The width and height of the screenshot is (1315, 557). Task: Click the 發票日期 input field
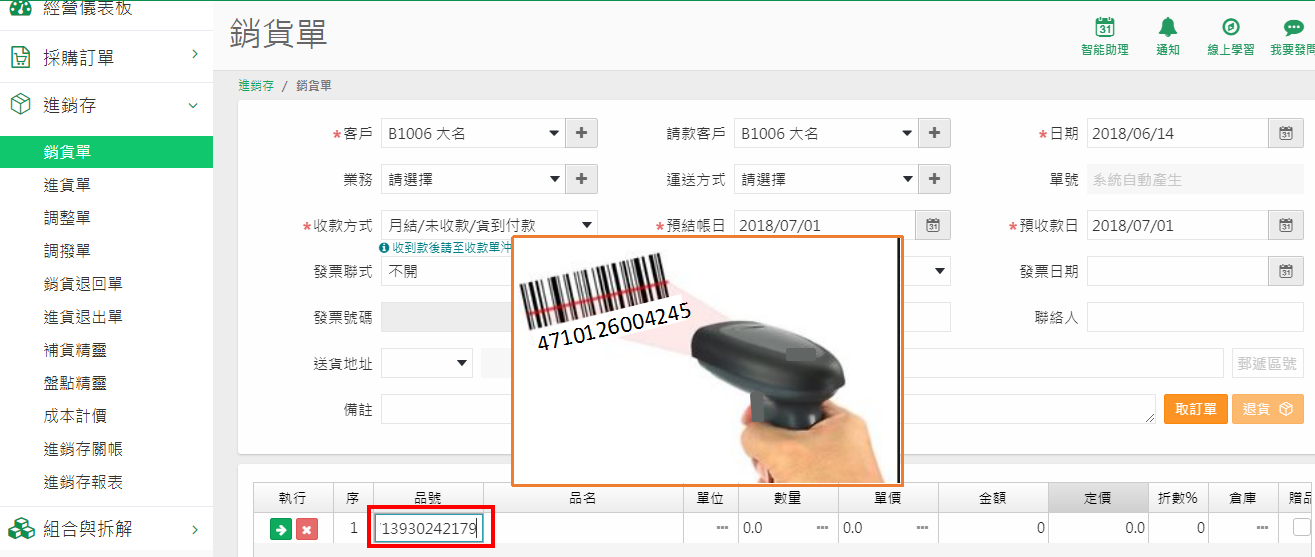[1178, 271]
